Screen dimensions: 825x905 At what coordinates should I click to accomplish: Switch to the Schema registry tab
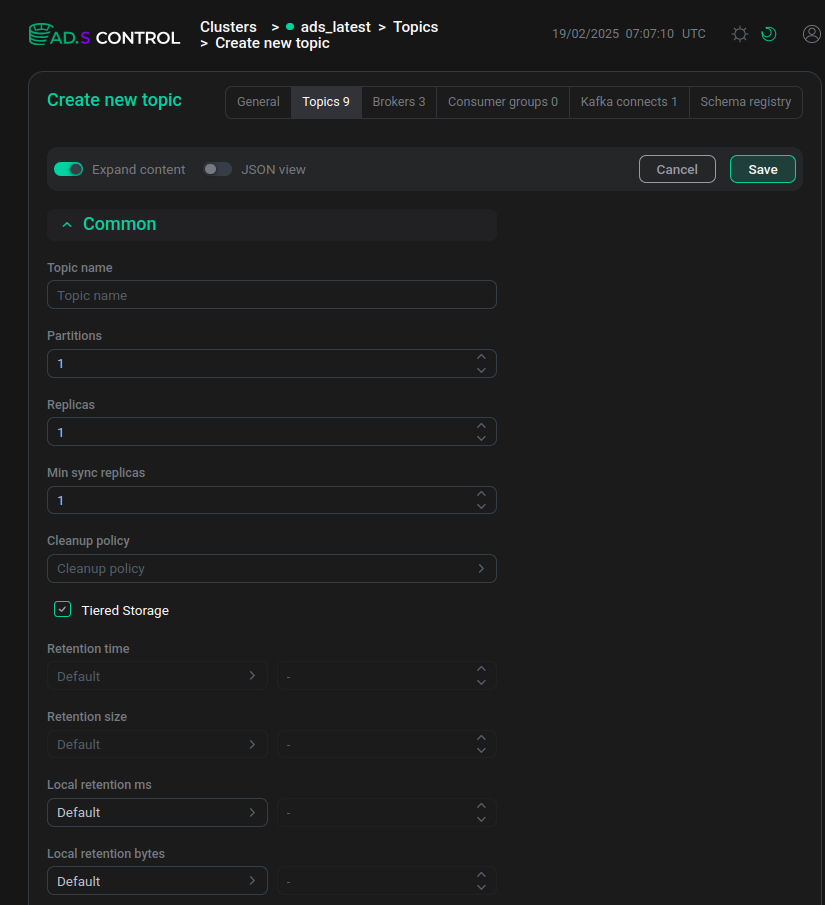click(746, 102)
